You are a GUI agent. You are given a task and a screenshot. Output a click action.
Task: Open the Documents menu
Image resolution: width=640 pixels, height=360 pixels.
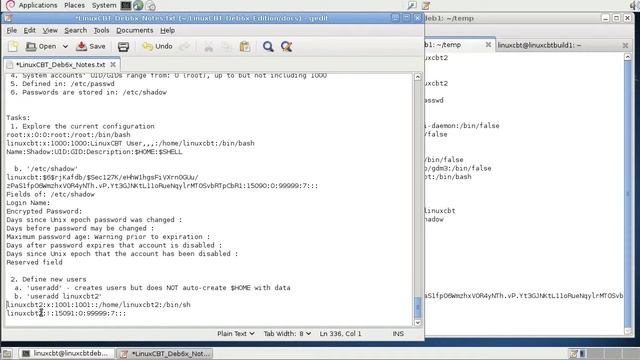[x=135, y=30]
